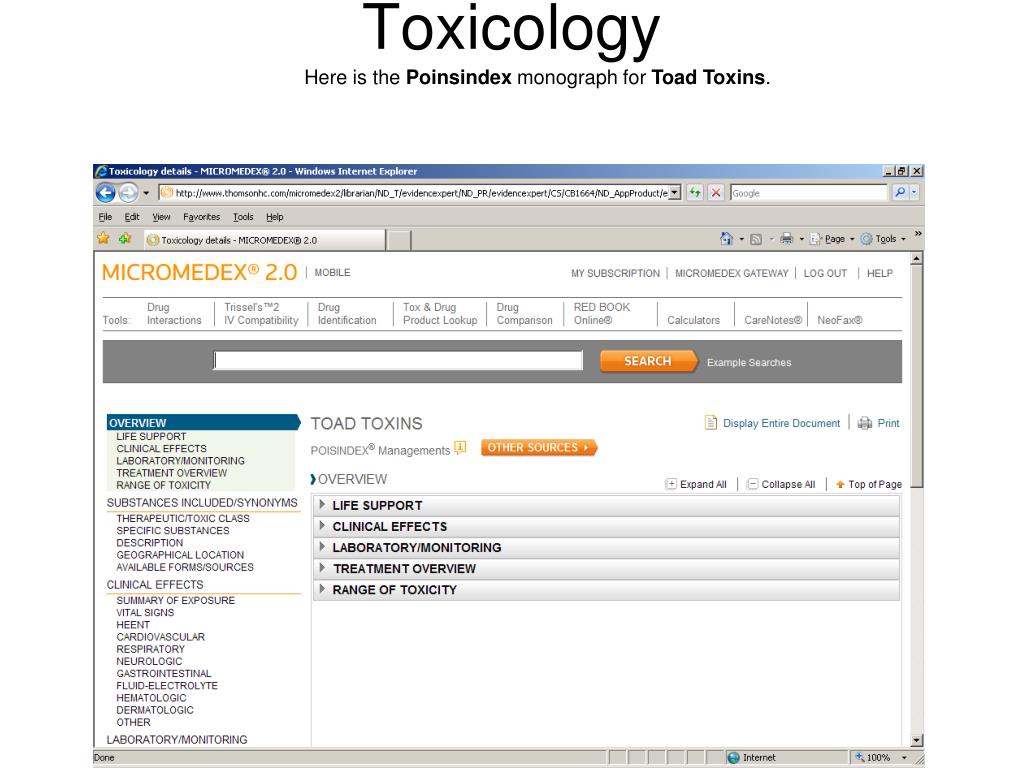Click the LOG OUT link

point(825,274)
